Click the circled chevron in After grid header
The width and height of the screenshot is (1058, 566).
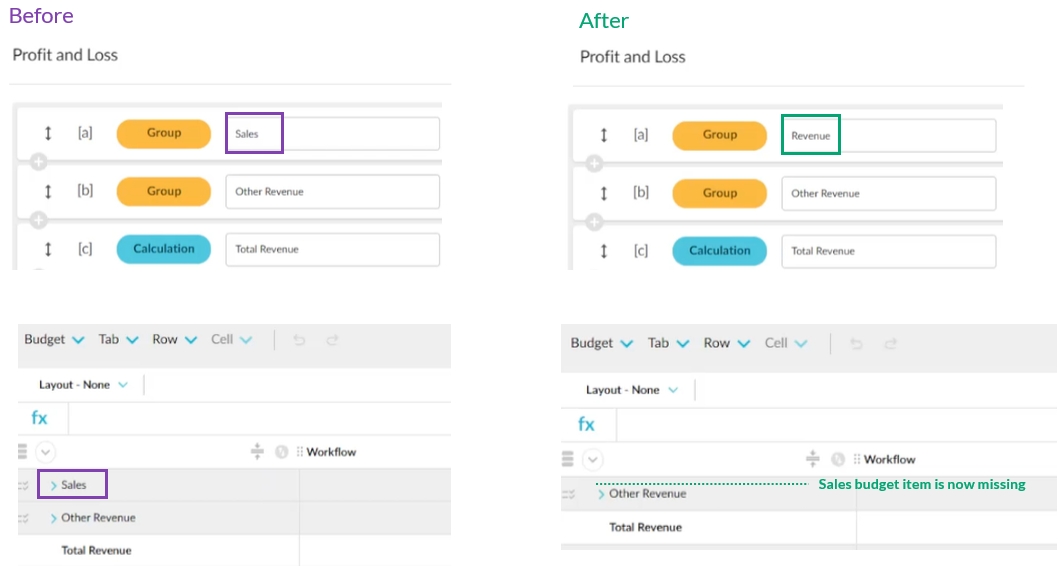(x=593, y=459)
